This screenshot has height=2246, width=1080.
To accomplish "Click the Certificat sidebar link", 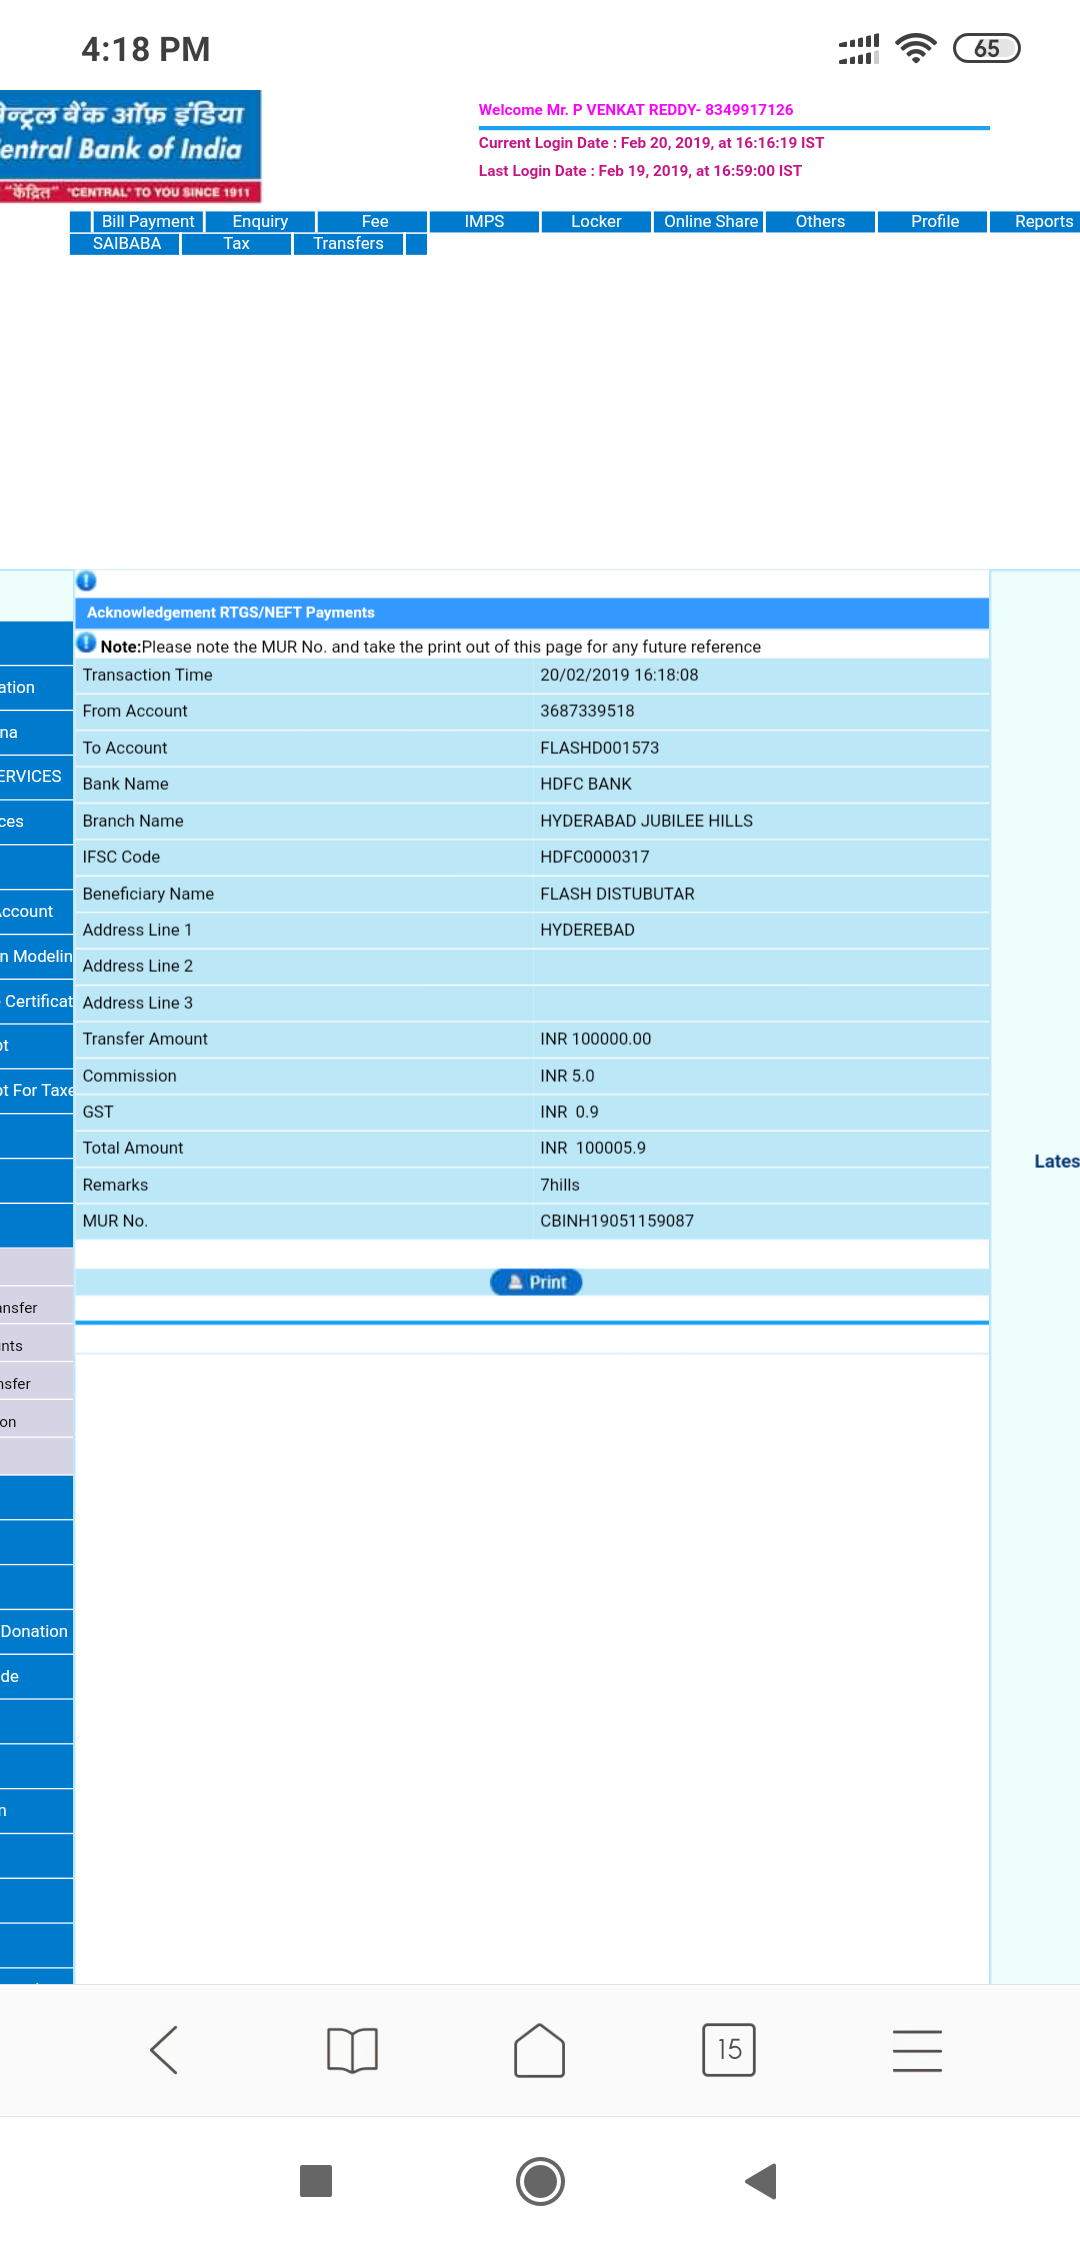I will [36, 1001].
